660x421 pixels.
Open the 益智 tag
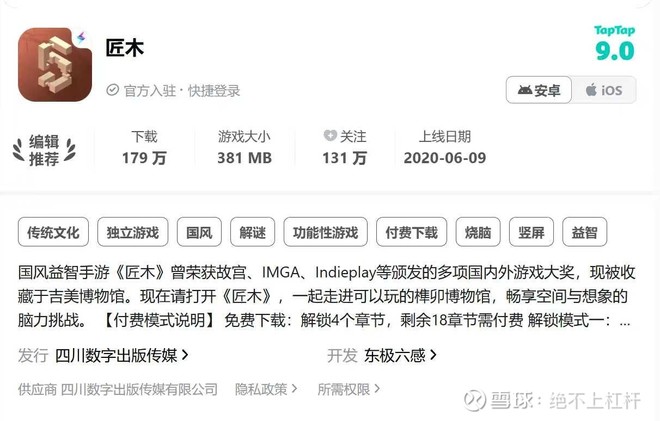tap(585, 232)
